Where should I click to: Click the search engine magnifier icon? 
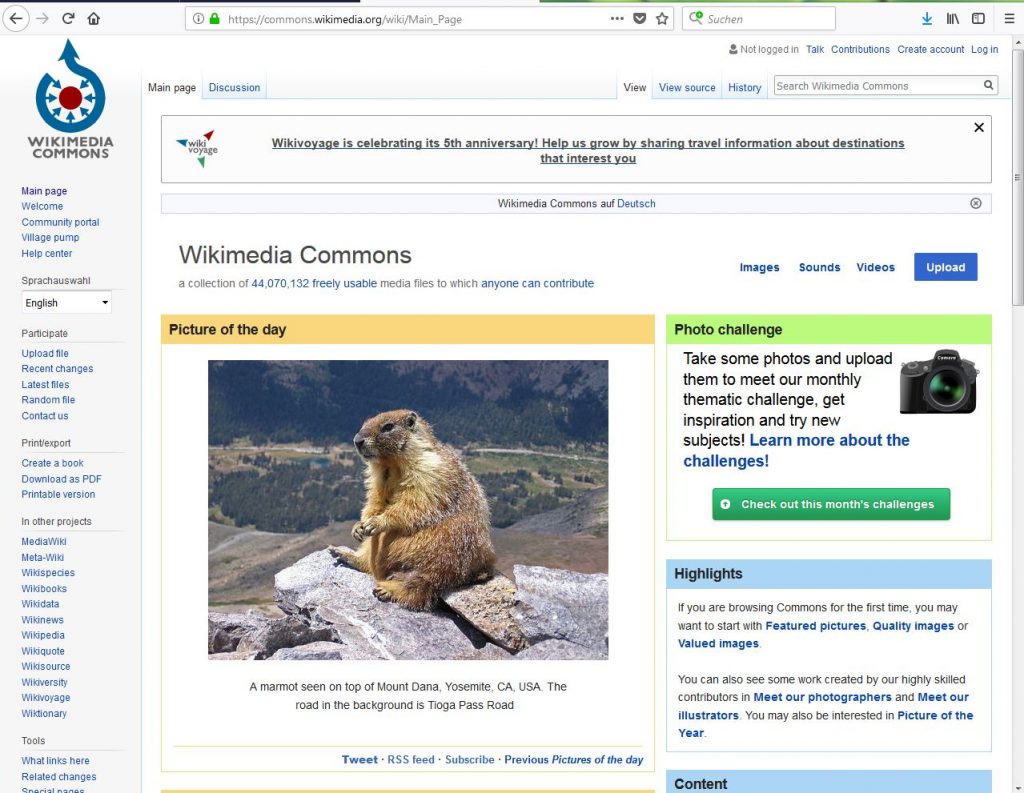(x=696, y=18)
